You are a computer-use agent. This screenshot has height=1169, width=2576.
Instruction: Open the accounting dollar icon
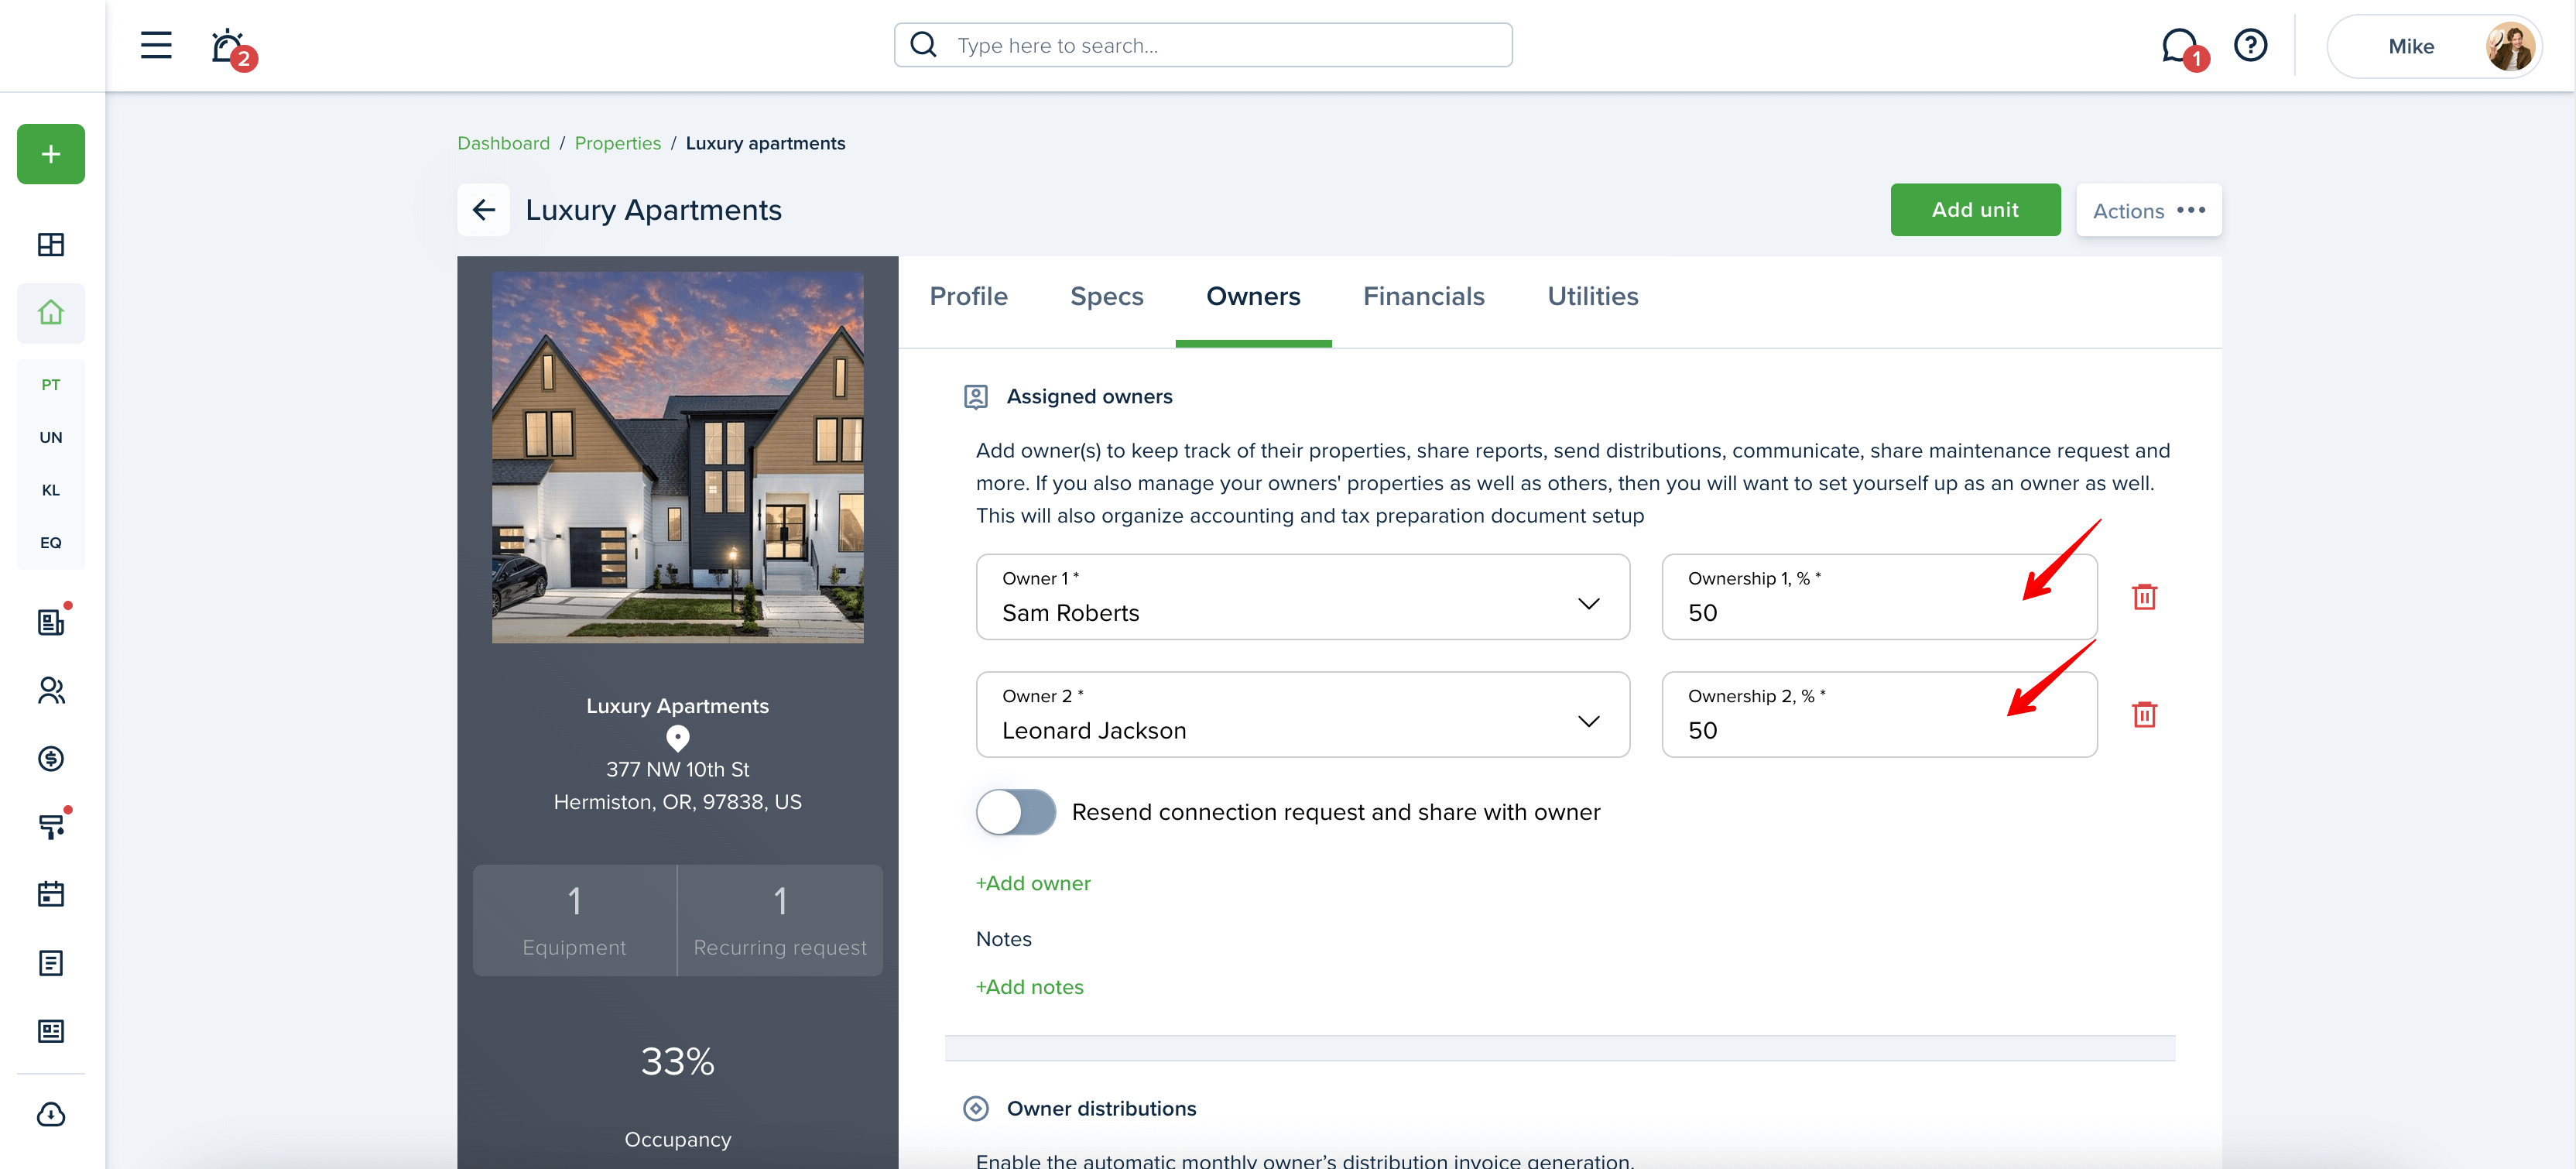click(51, 758)
